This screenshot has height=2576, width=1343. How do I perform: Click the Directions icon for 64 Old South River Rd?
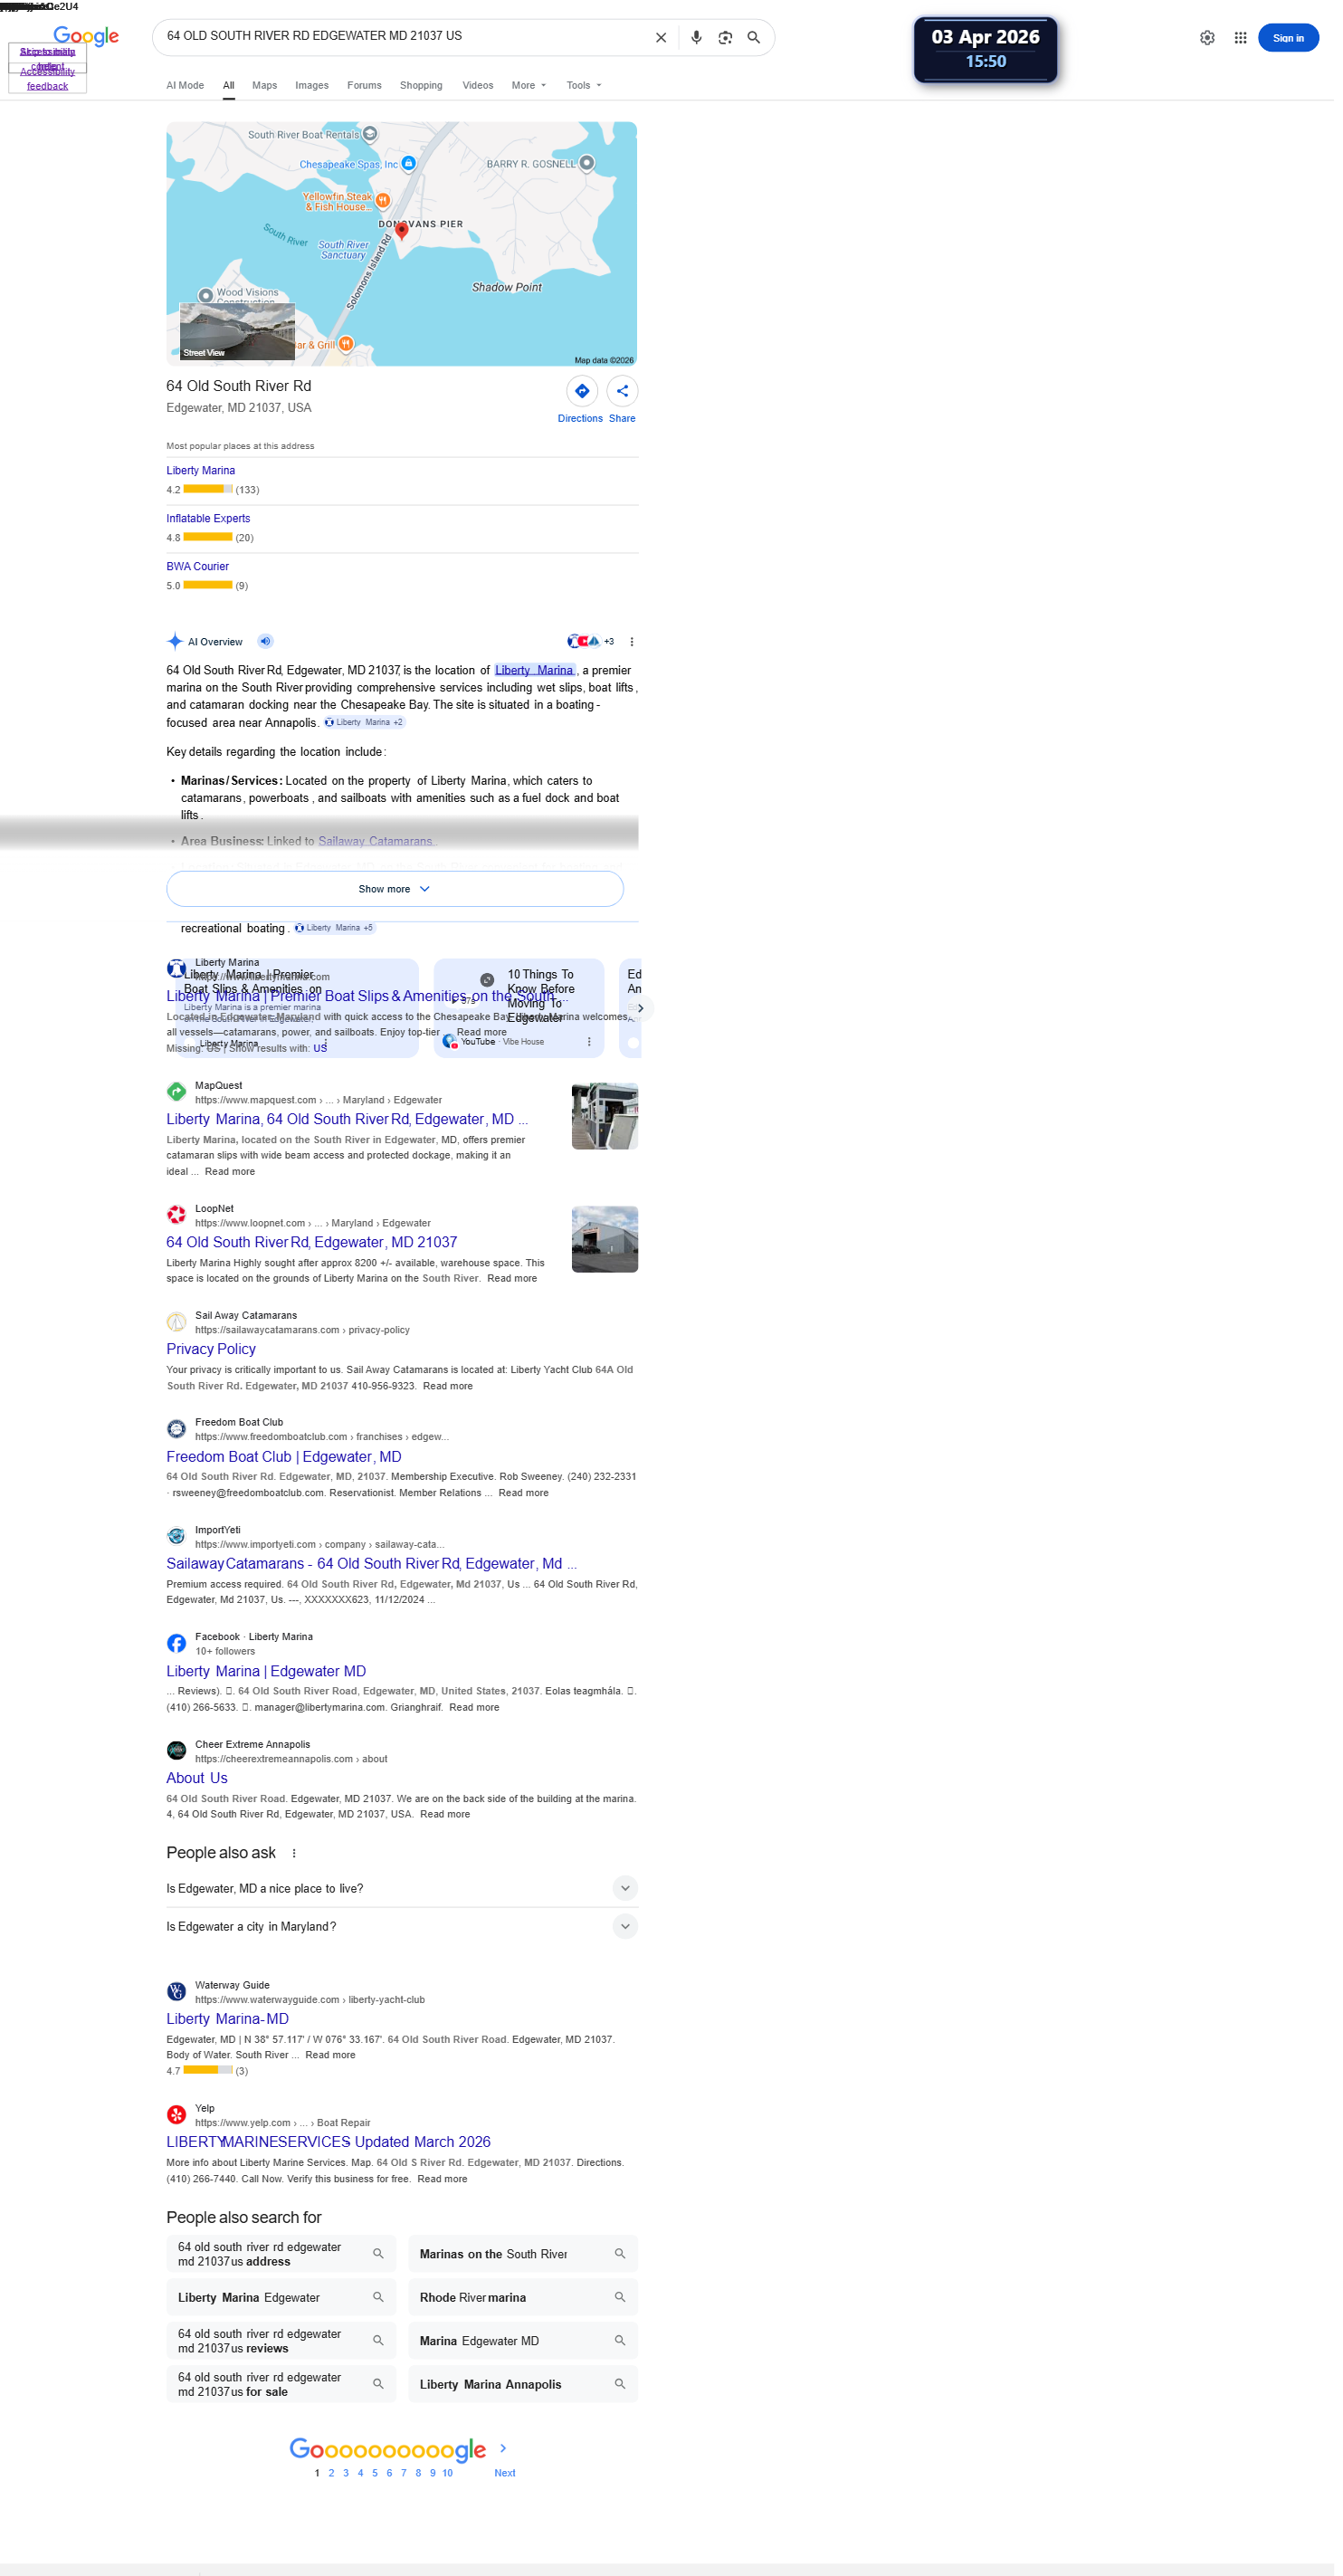click(x=582, y=391)
